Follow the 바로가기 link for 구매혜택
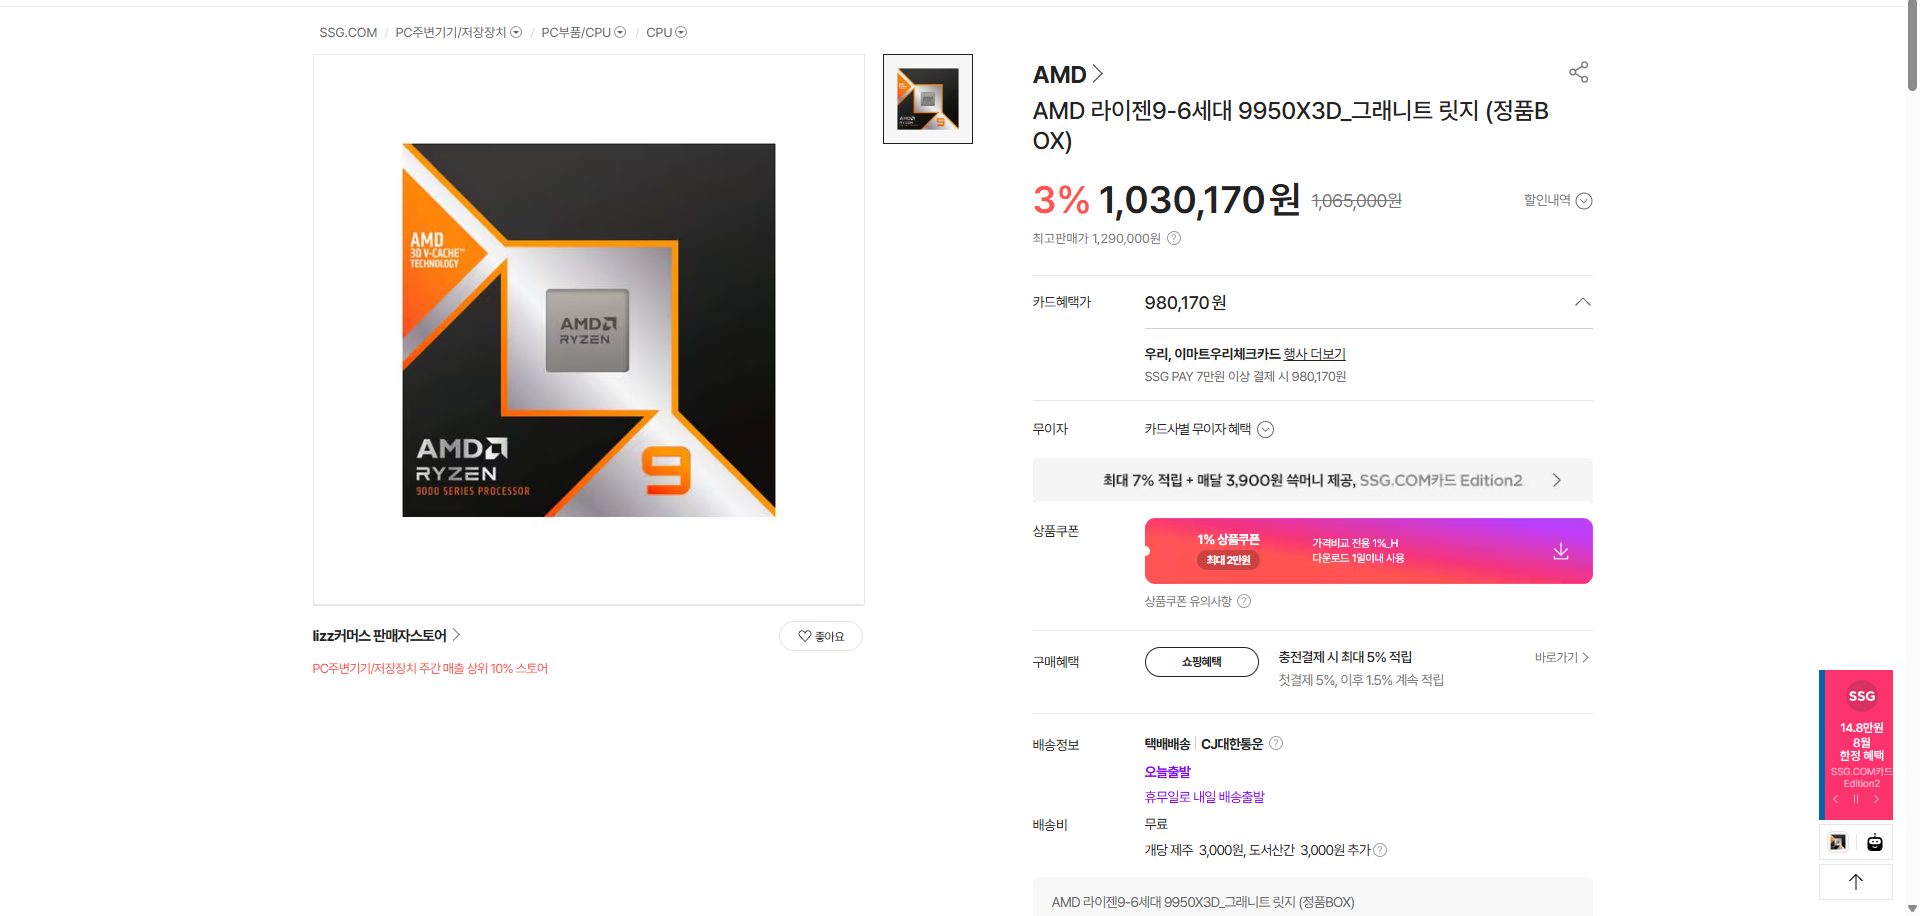The height and width of the screenshot is (916, 1920). [1562, 657]
